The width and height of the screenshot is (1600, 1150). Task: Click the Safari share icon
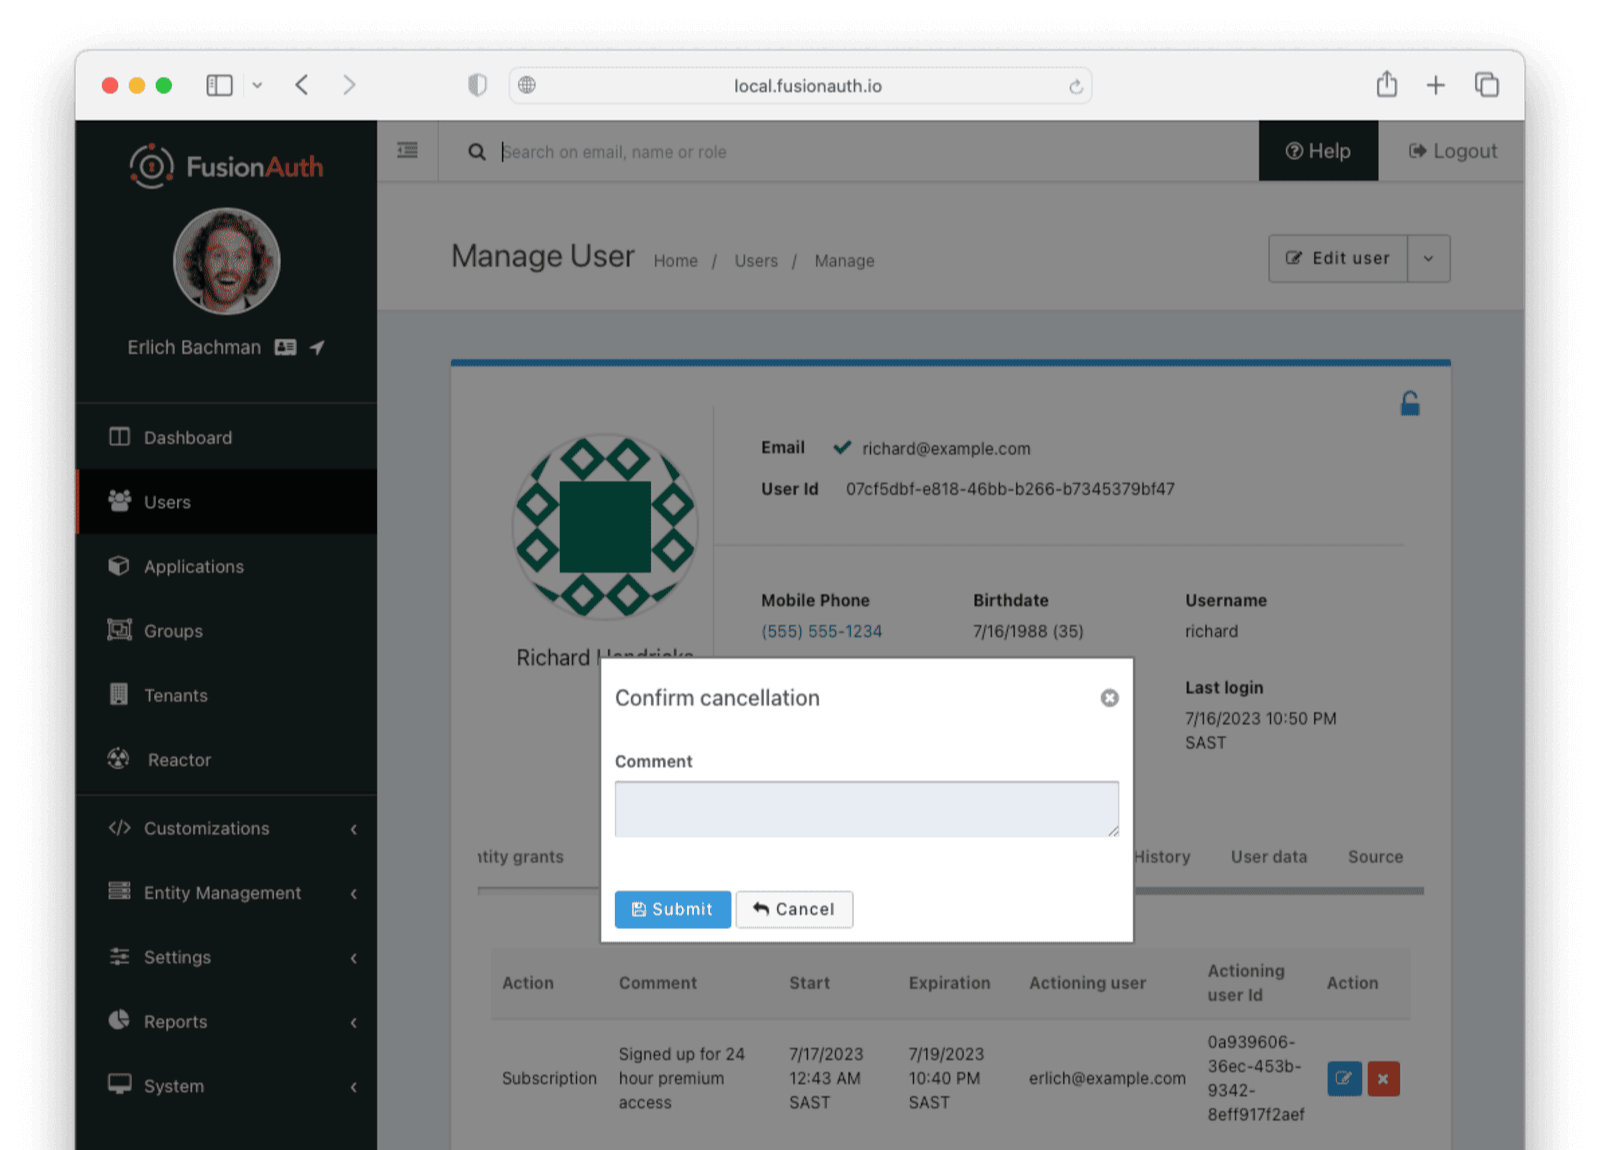[1386, 84]
